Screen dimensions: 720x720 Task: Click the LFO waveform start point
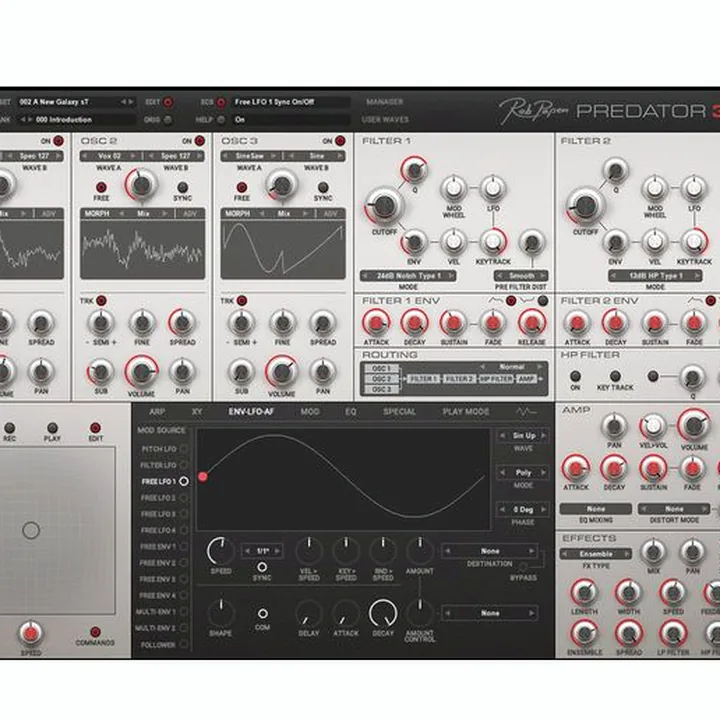202,477
